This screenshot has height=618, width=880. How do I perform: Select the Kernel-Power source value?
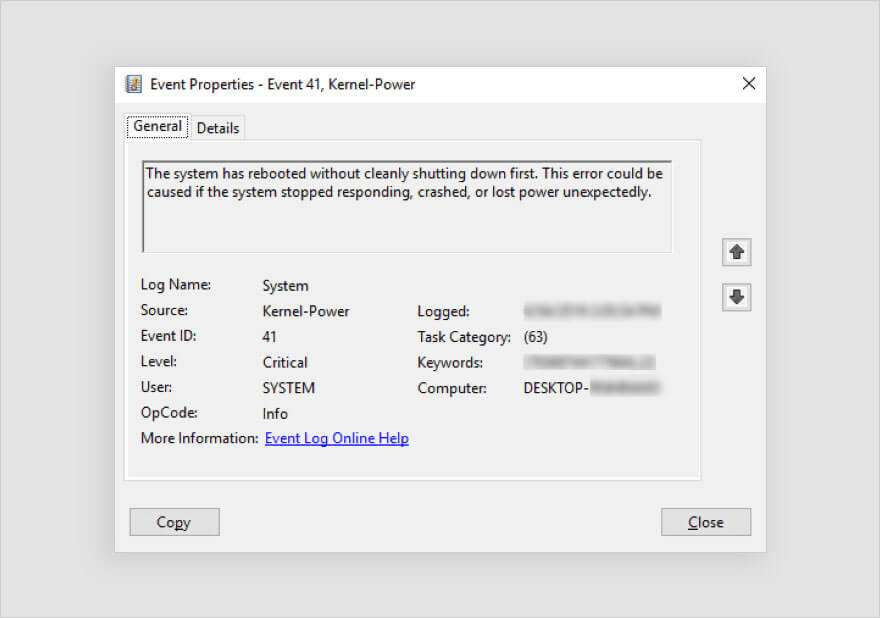[x=306, y=311]
